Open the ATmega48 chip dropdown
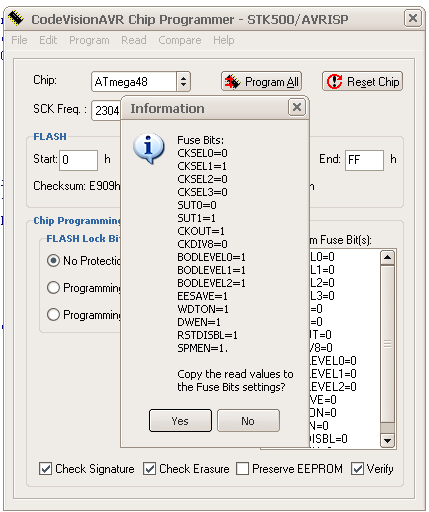 tap(183, 81)
